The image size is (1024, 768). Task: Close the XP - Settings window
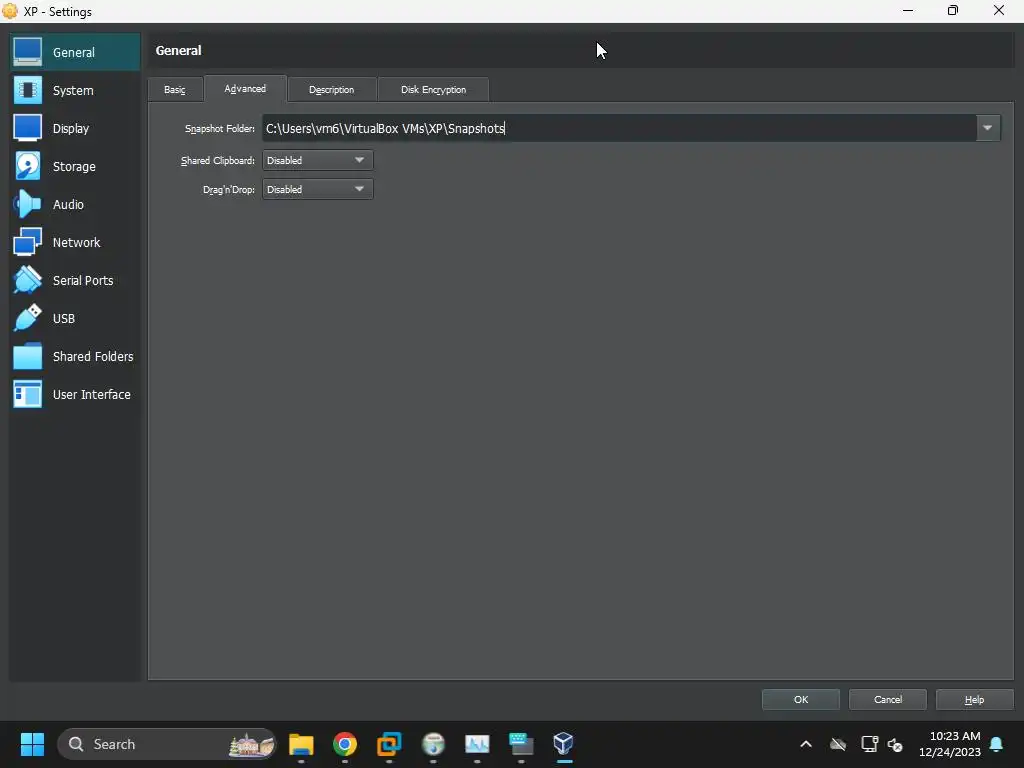[999, 10]
